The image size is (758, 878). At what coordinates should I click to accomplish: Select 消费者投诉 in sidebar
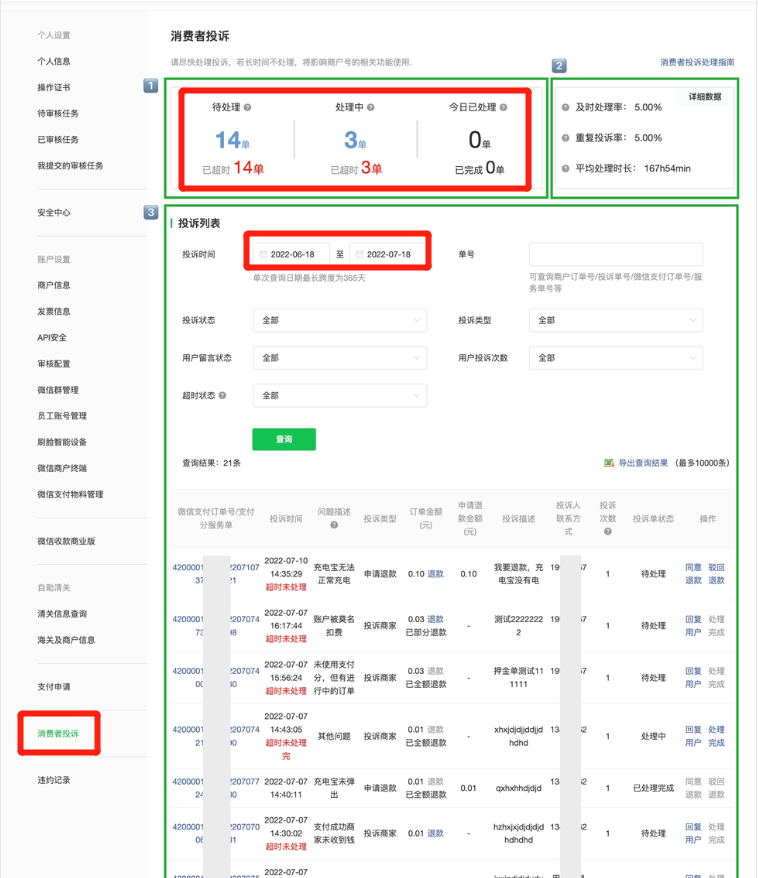point(58,734)
